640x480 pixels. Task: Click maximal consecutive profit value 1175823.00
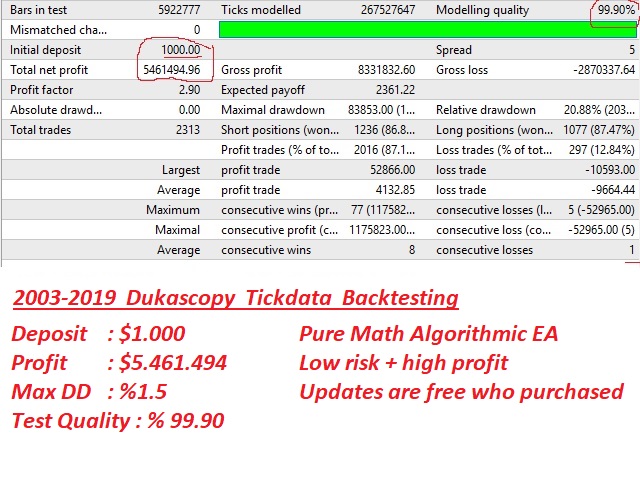[x=382, y=230]
